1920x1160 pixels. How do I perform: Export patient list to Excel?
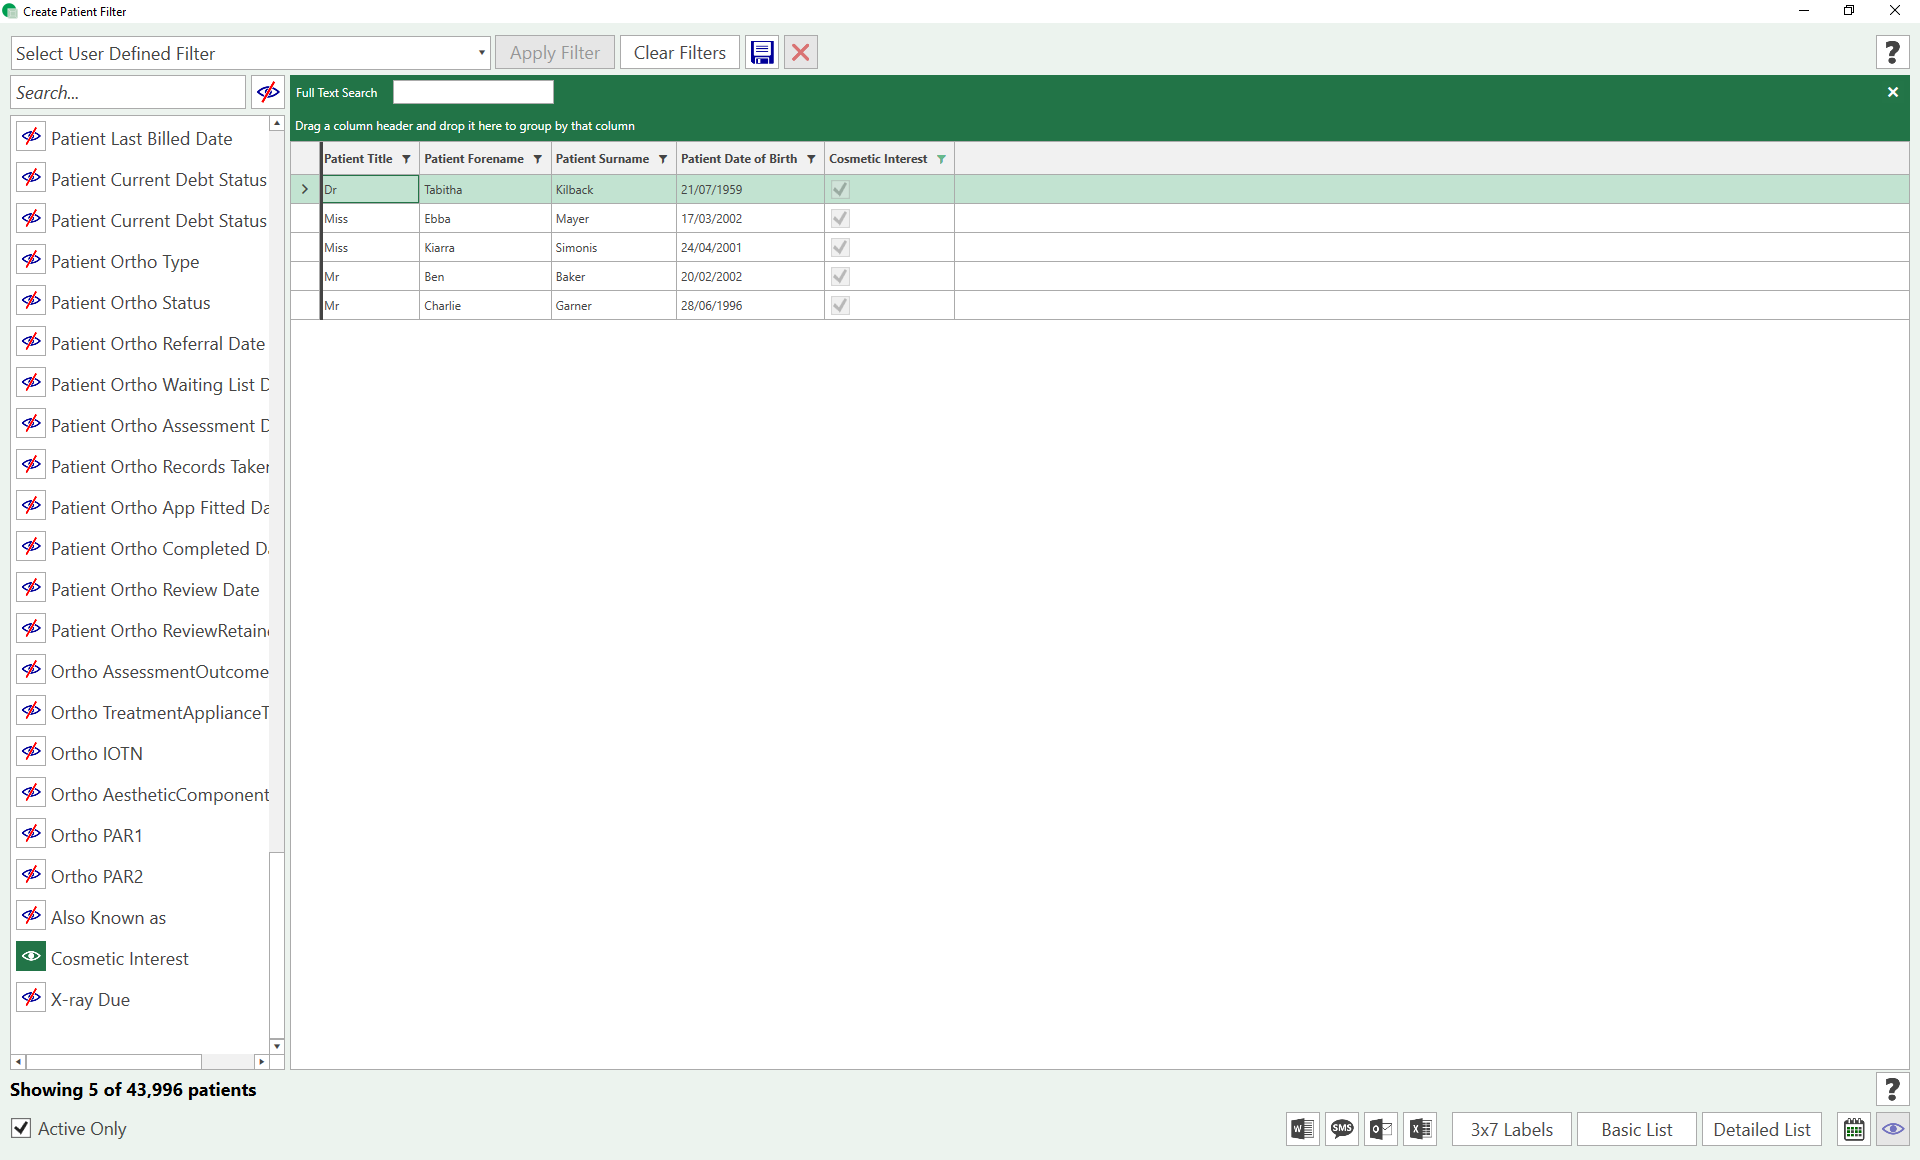[x=1420, y=1129]
